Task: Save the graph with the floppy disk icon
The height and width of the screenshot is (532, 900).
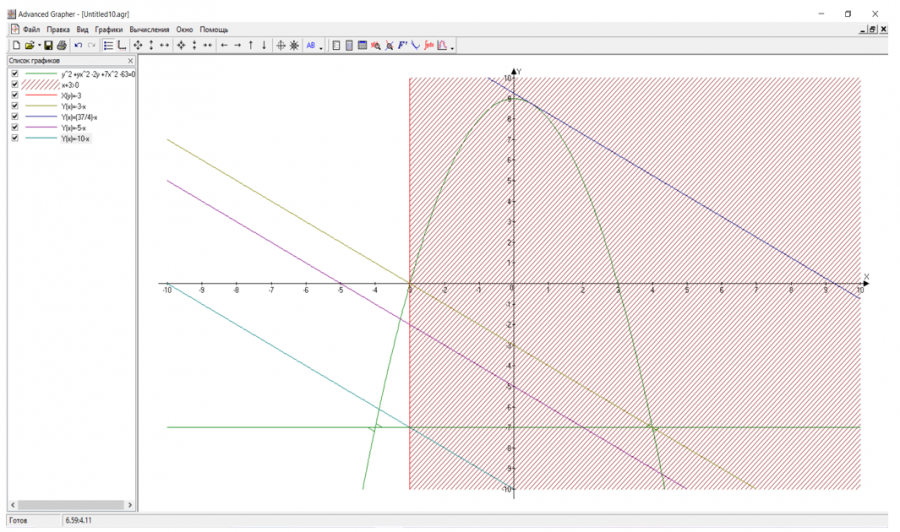Action: click(x=48, y=45)
